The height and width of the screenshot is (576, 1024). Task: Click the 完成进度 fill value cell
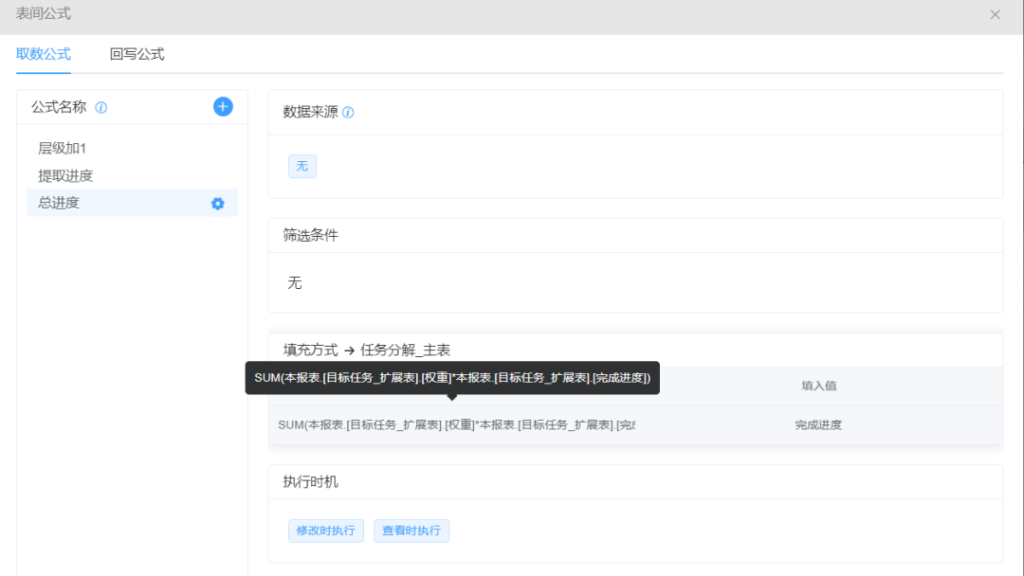pos(818,425)
